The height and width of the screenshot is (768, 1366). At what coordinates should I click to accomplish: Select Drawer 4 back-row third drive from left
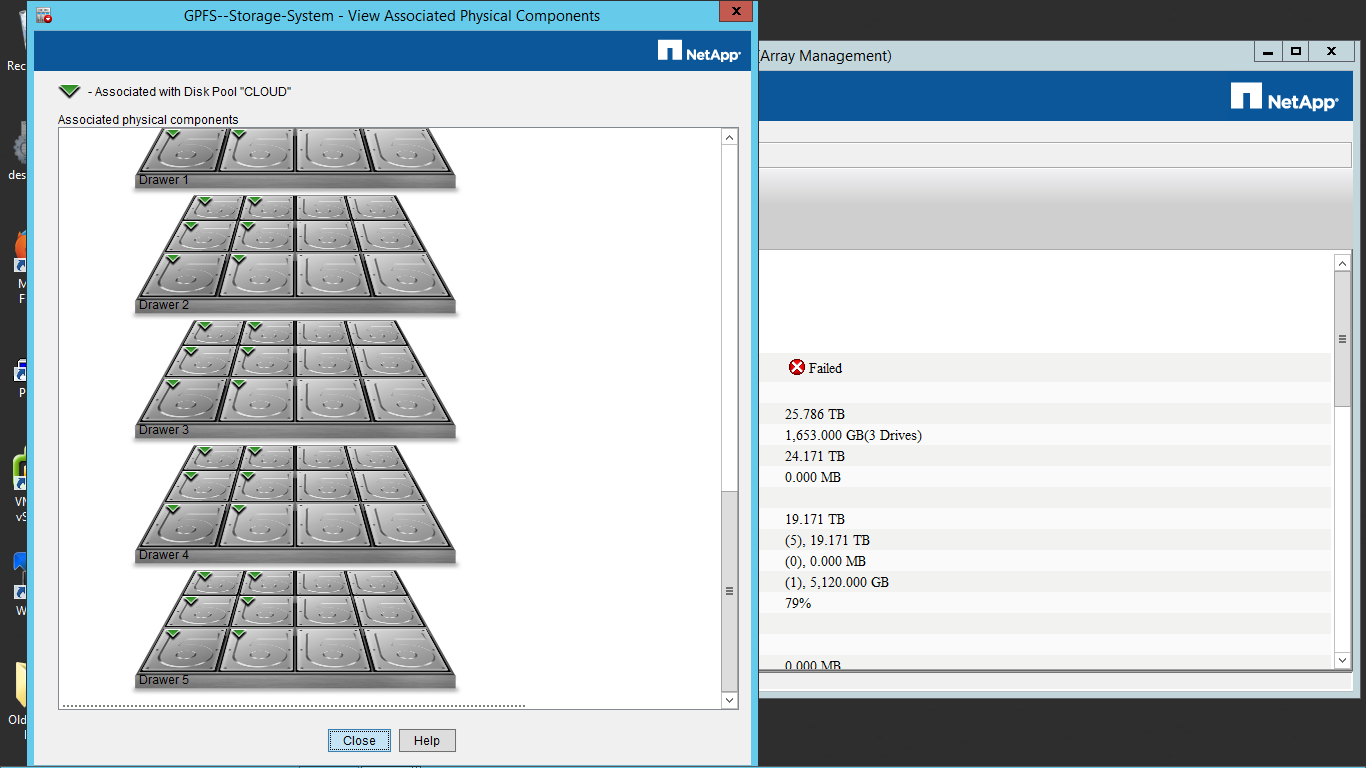tap(321, 458)
